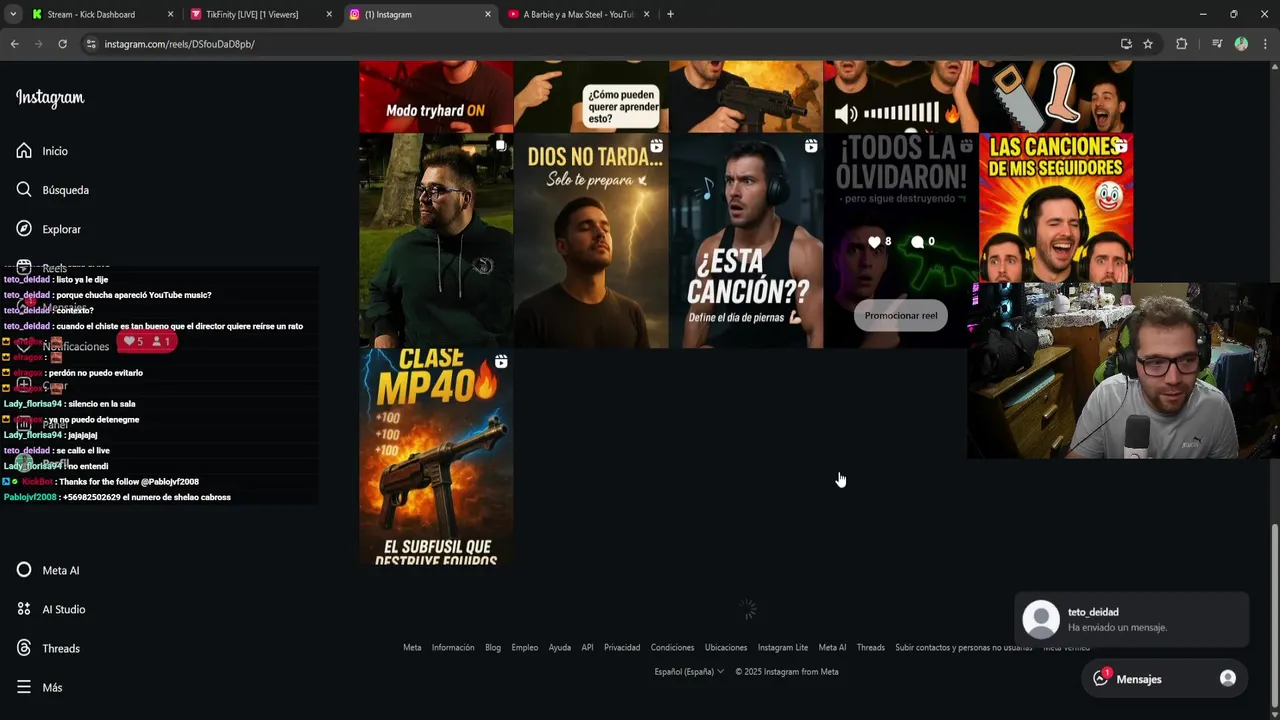Open the Meta footer link
This screenshot has width=1280, height=720.
(x=412, y=648)
